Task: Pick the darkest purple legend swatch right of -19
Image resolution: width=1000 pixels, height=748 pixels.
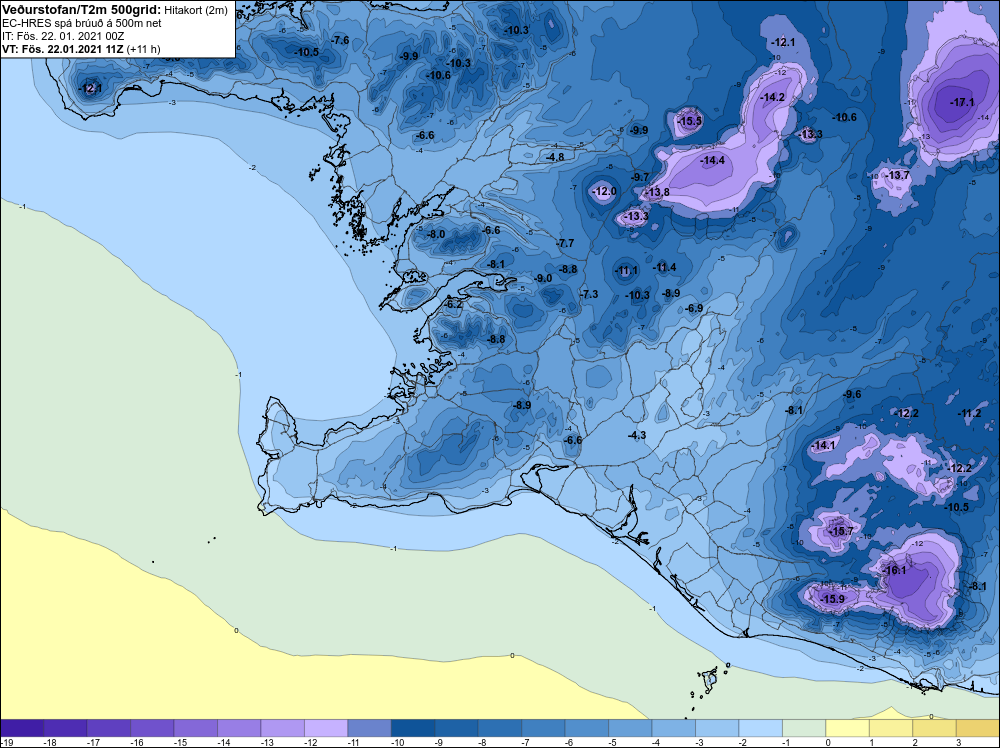Action: [22, 728]
